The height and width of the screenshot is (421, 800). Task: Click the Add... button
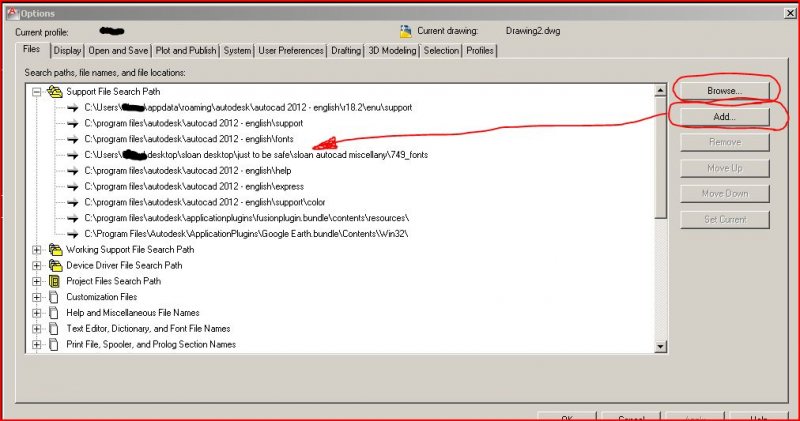724,117
